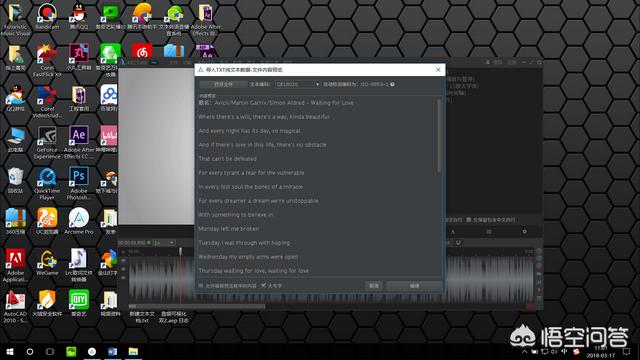Open This PC desktop icon

tap(16, 140)
